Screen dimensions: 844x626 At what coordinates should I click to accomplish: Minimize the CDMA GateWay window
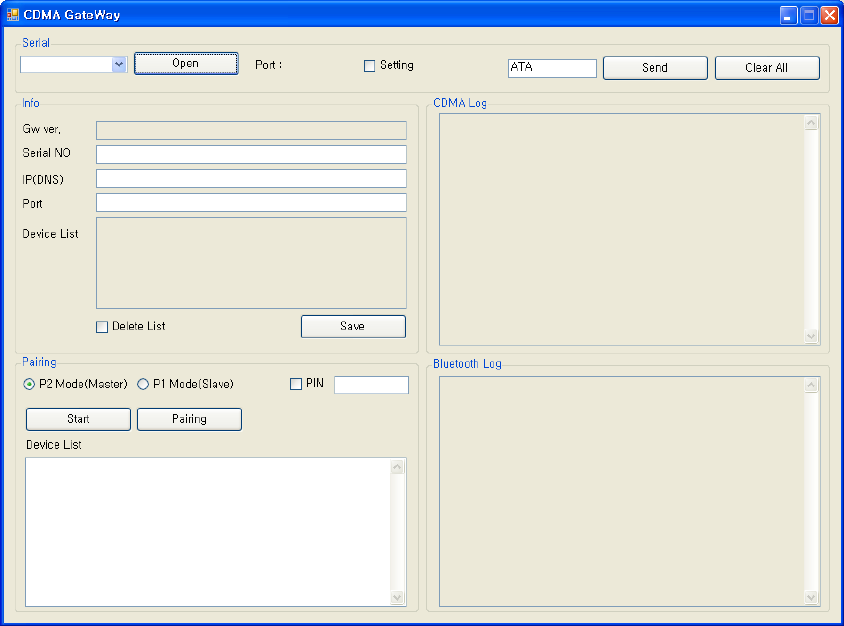pyautogui.click(x=789, y=15)
